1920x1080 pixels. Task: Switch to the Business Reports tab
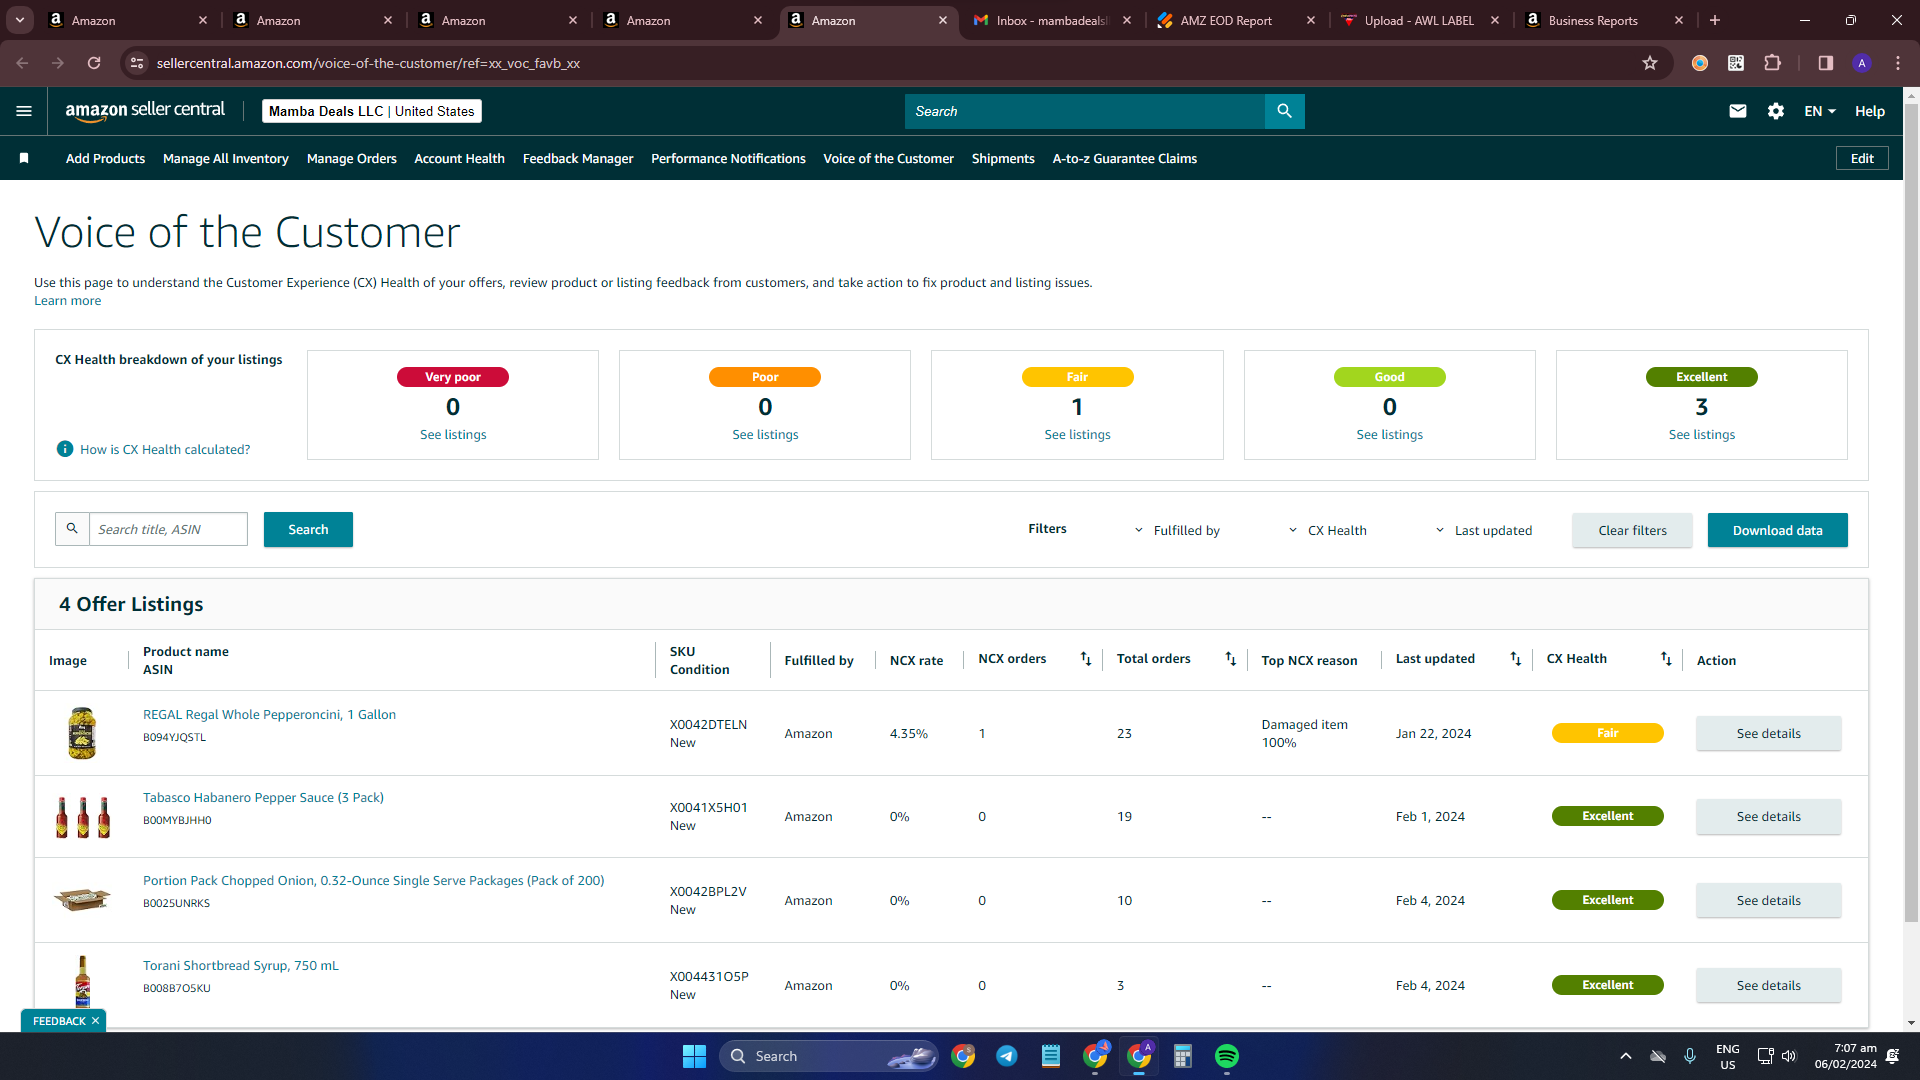(x=1604, y=20)
